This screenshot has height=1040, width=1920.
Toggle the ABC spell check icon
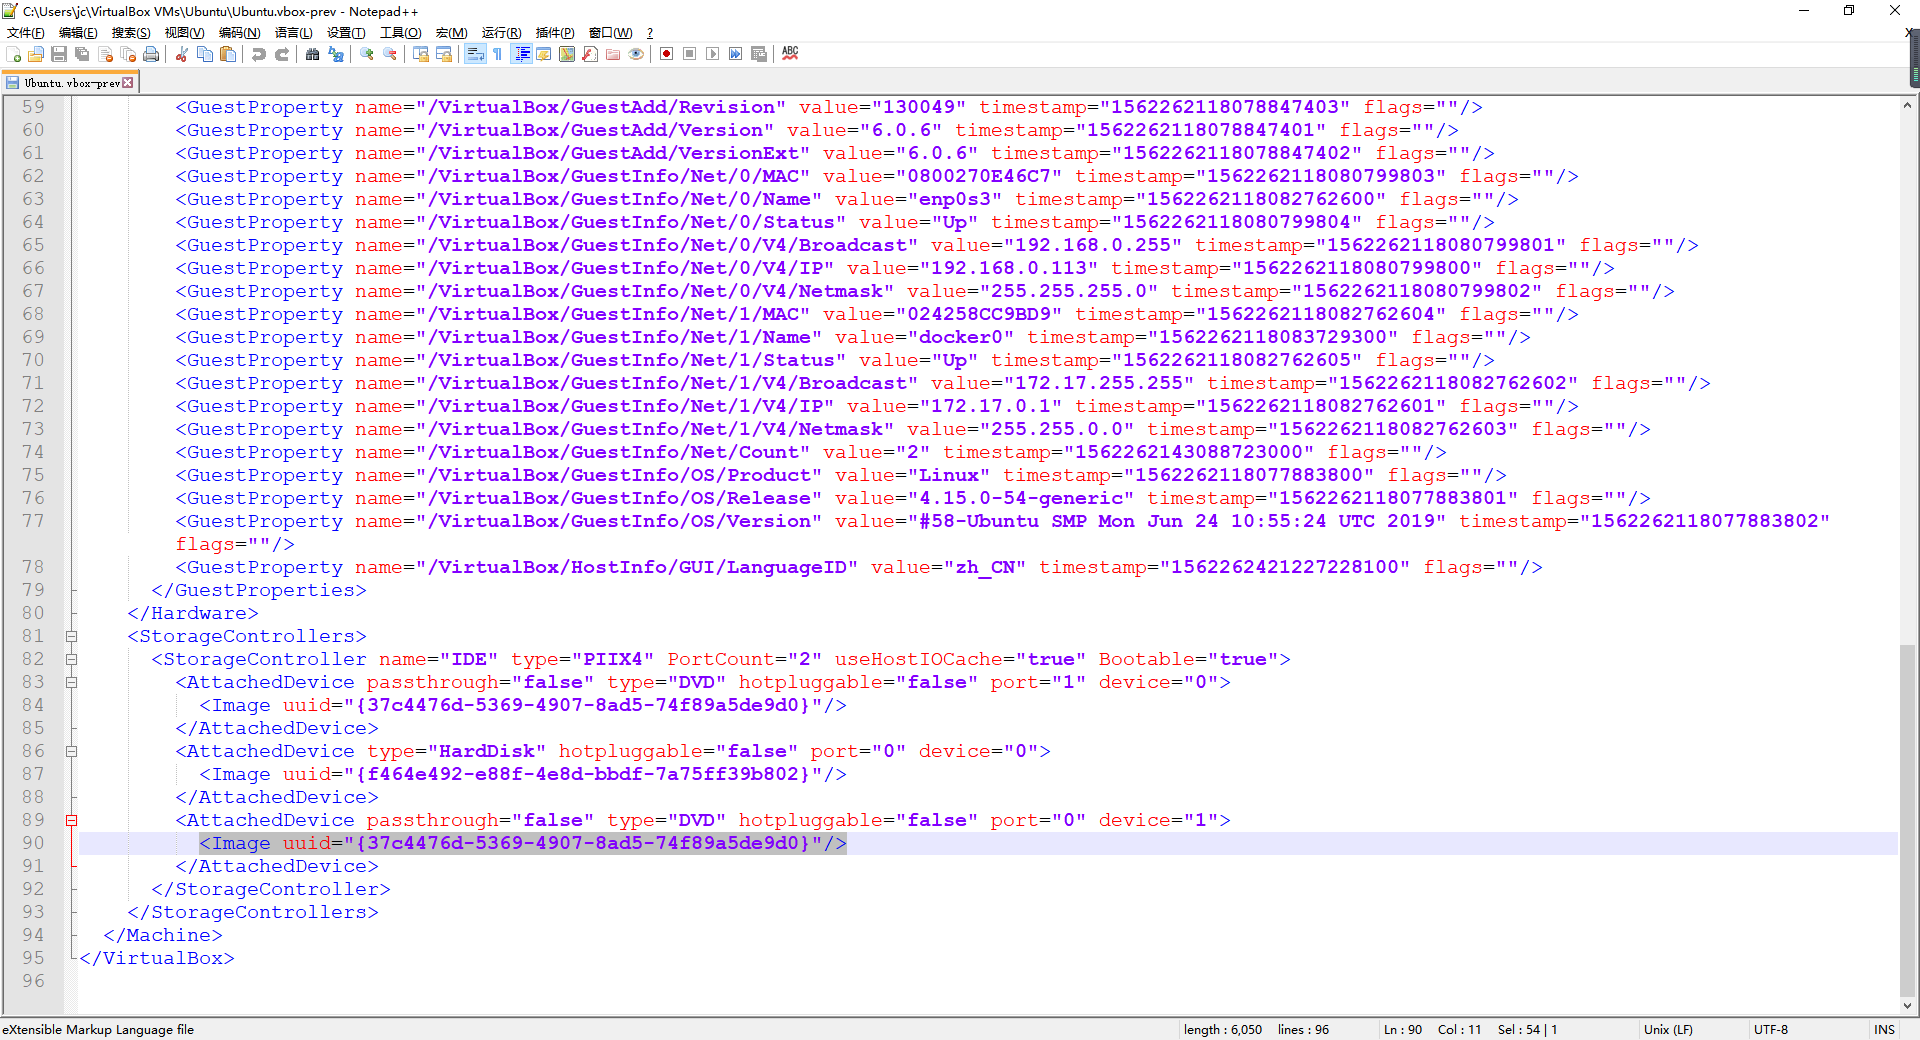pos(790,54)
